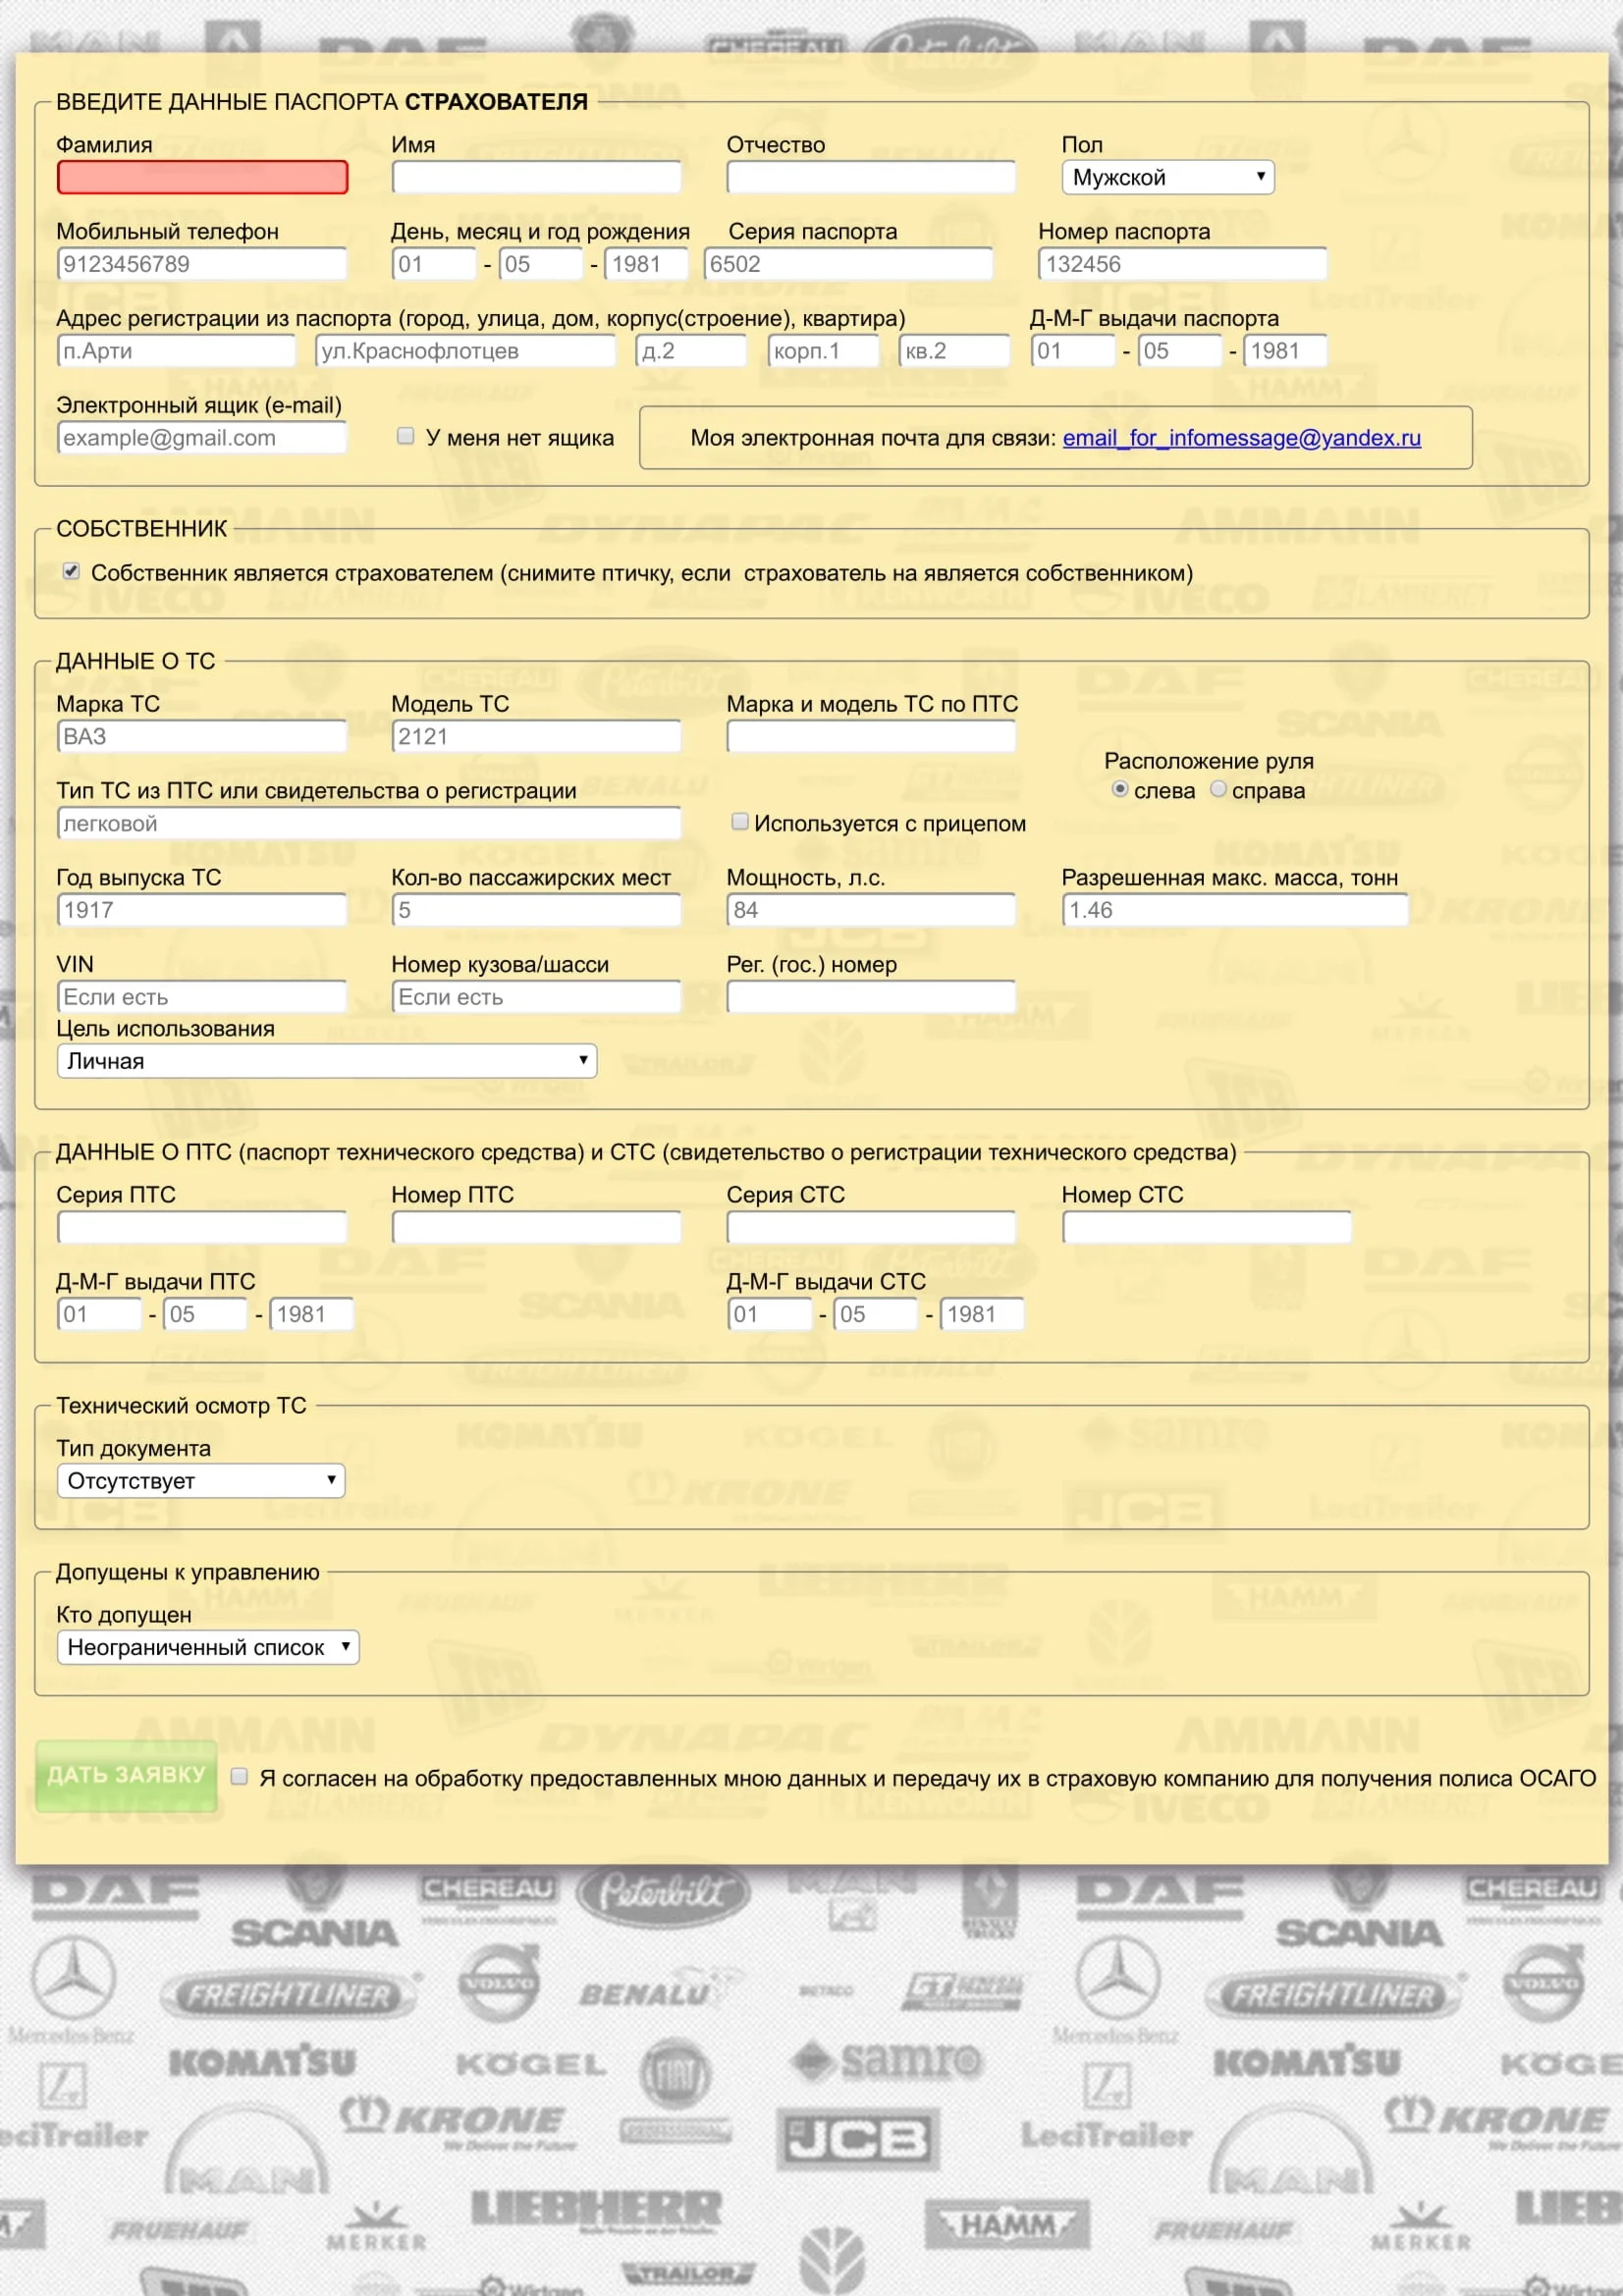The image size is (1623, 2296).
Task: Click the birth date month field
Action: (541, 264)
